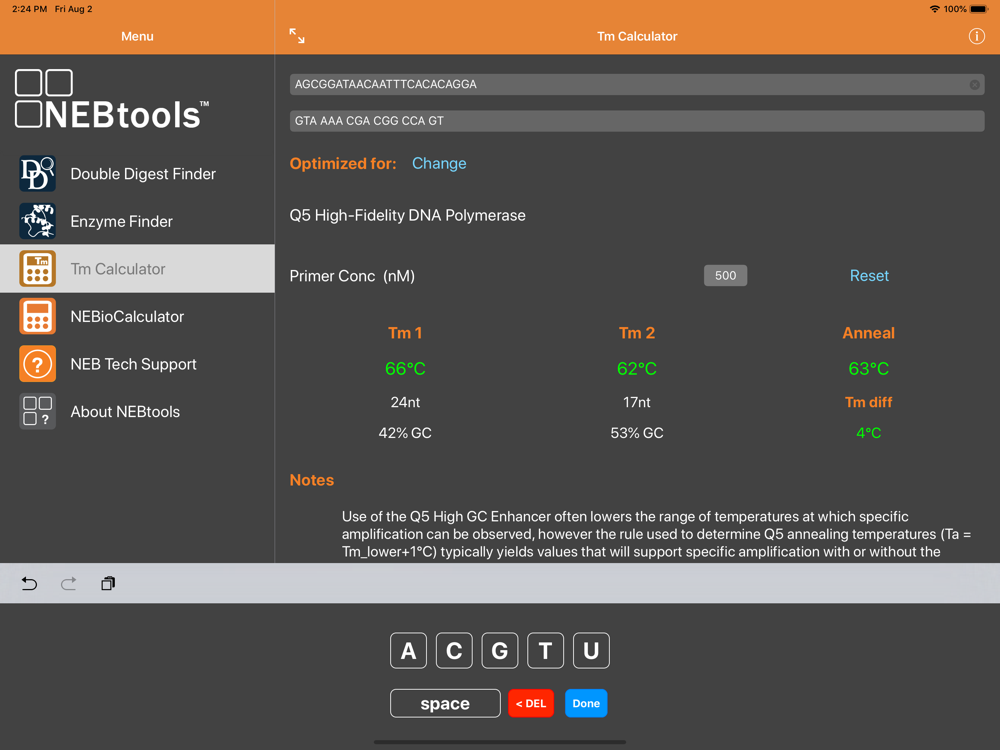Tap the time 2:24 PM in status bar

point(29,9)
